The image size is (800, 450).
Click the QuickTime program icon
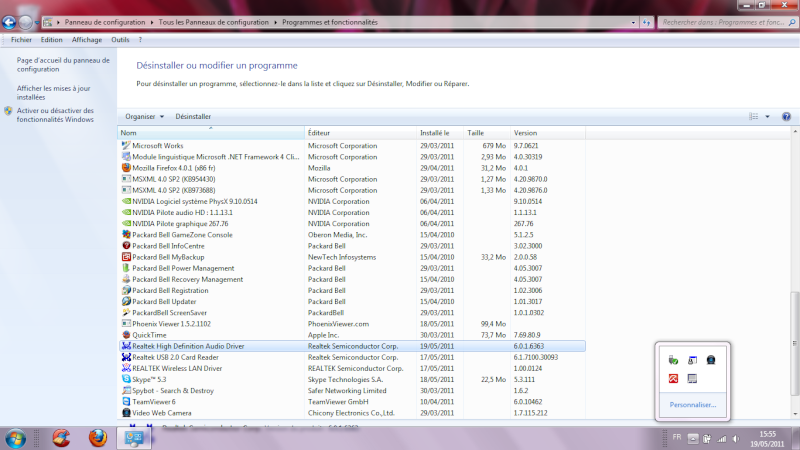click(x=126, y=335)
